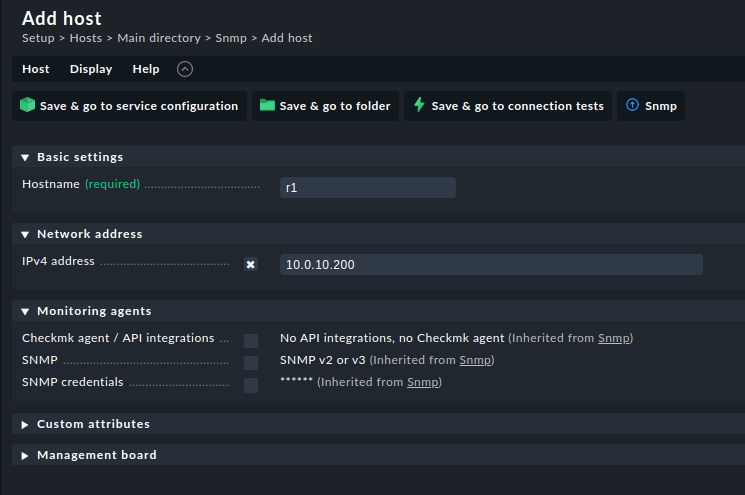Image resolution: width=745 pixels, height=495 pixels.
Task: Click the green cube service configuration icon
Action: click(x=28, y=105)
